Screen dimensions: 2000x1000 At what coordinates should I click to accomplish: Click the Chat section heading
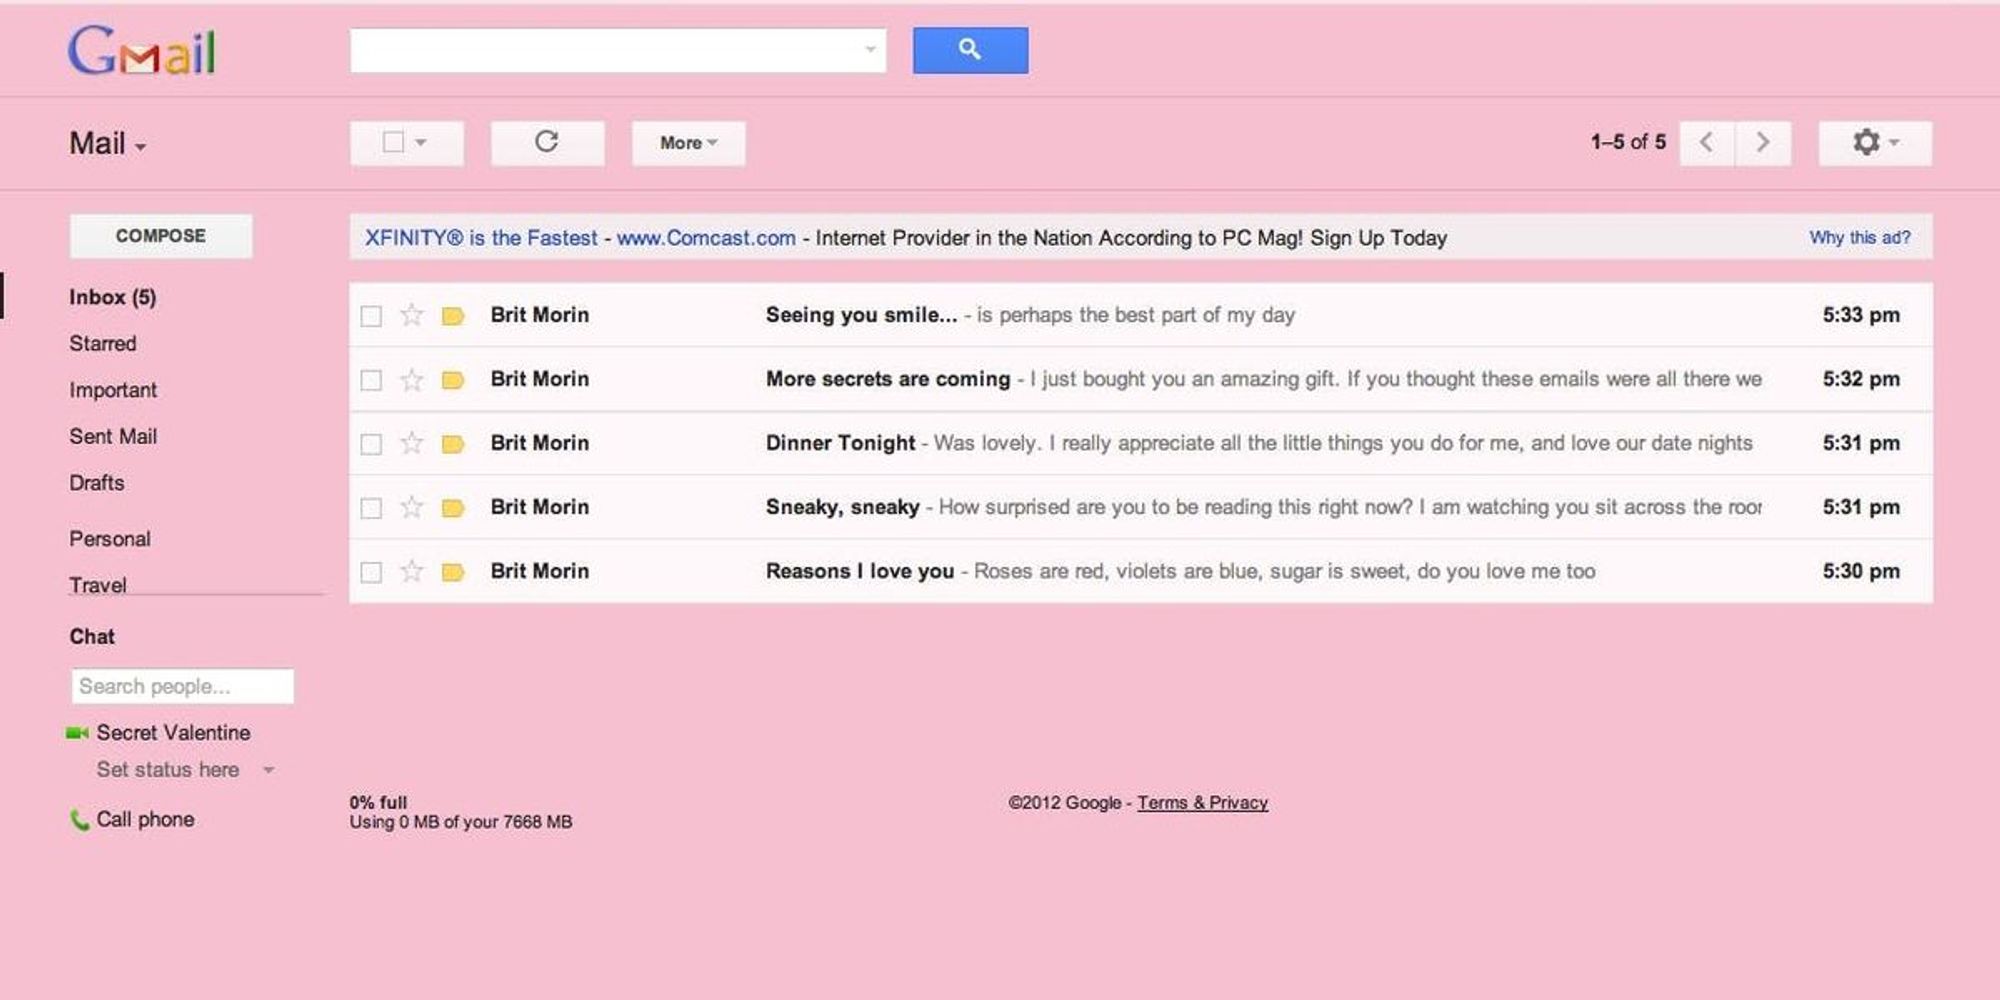pos(92,637)
